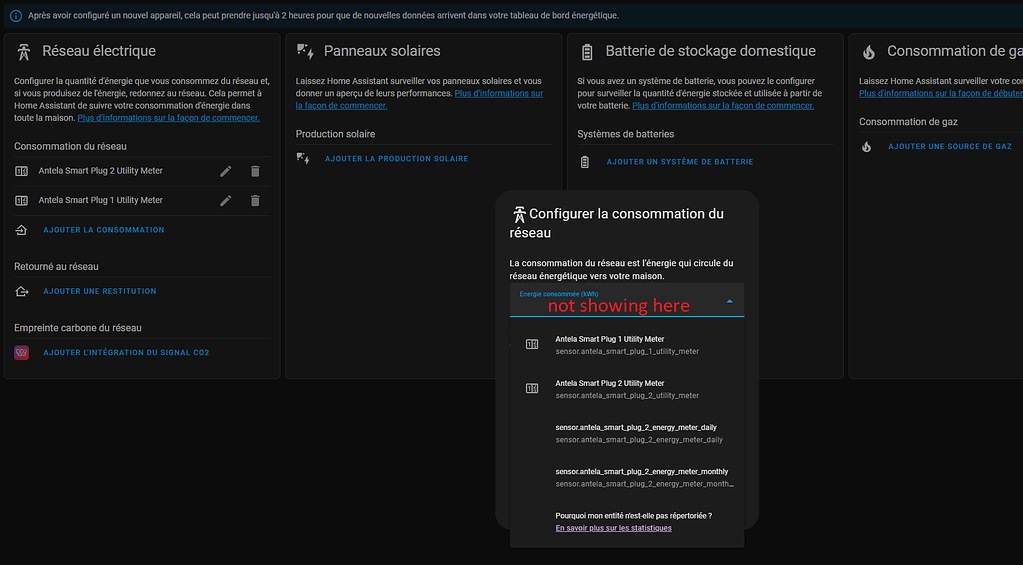Click the solar production add icon

[304, 159]
